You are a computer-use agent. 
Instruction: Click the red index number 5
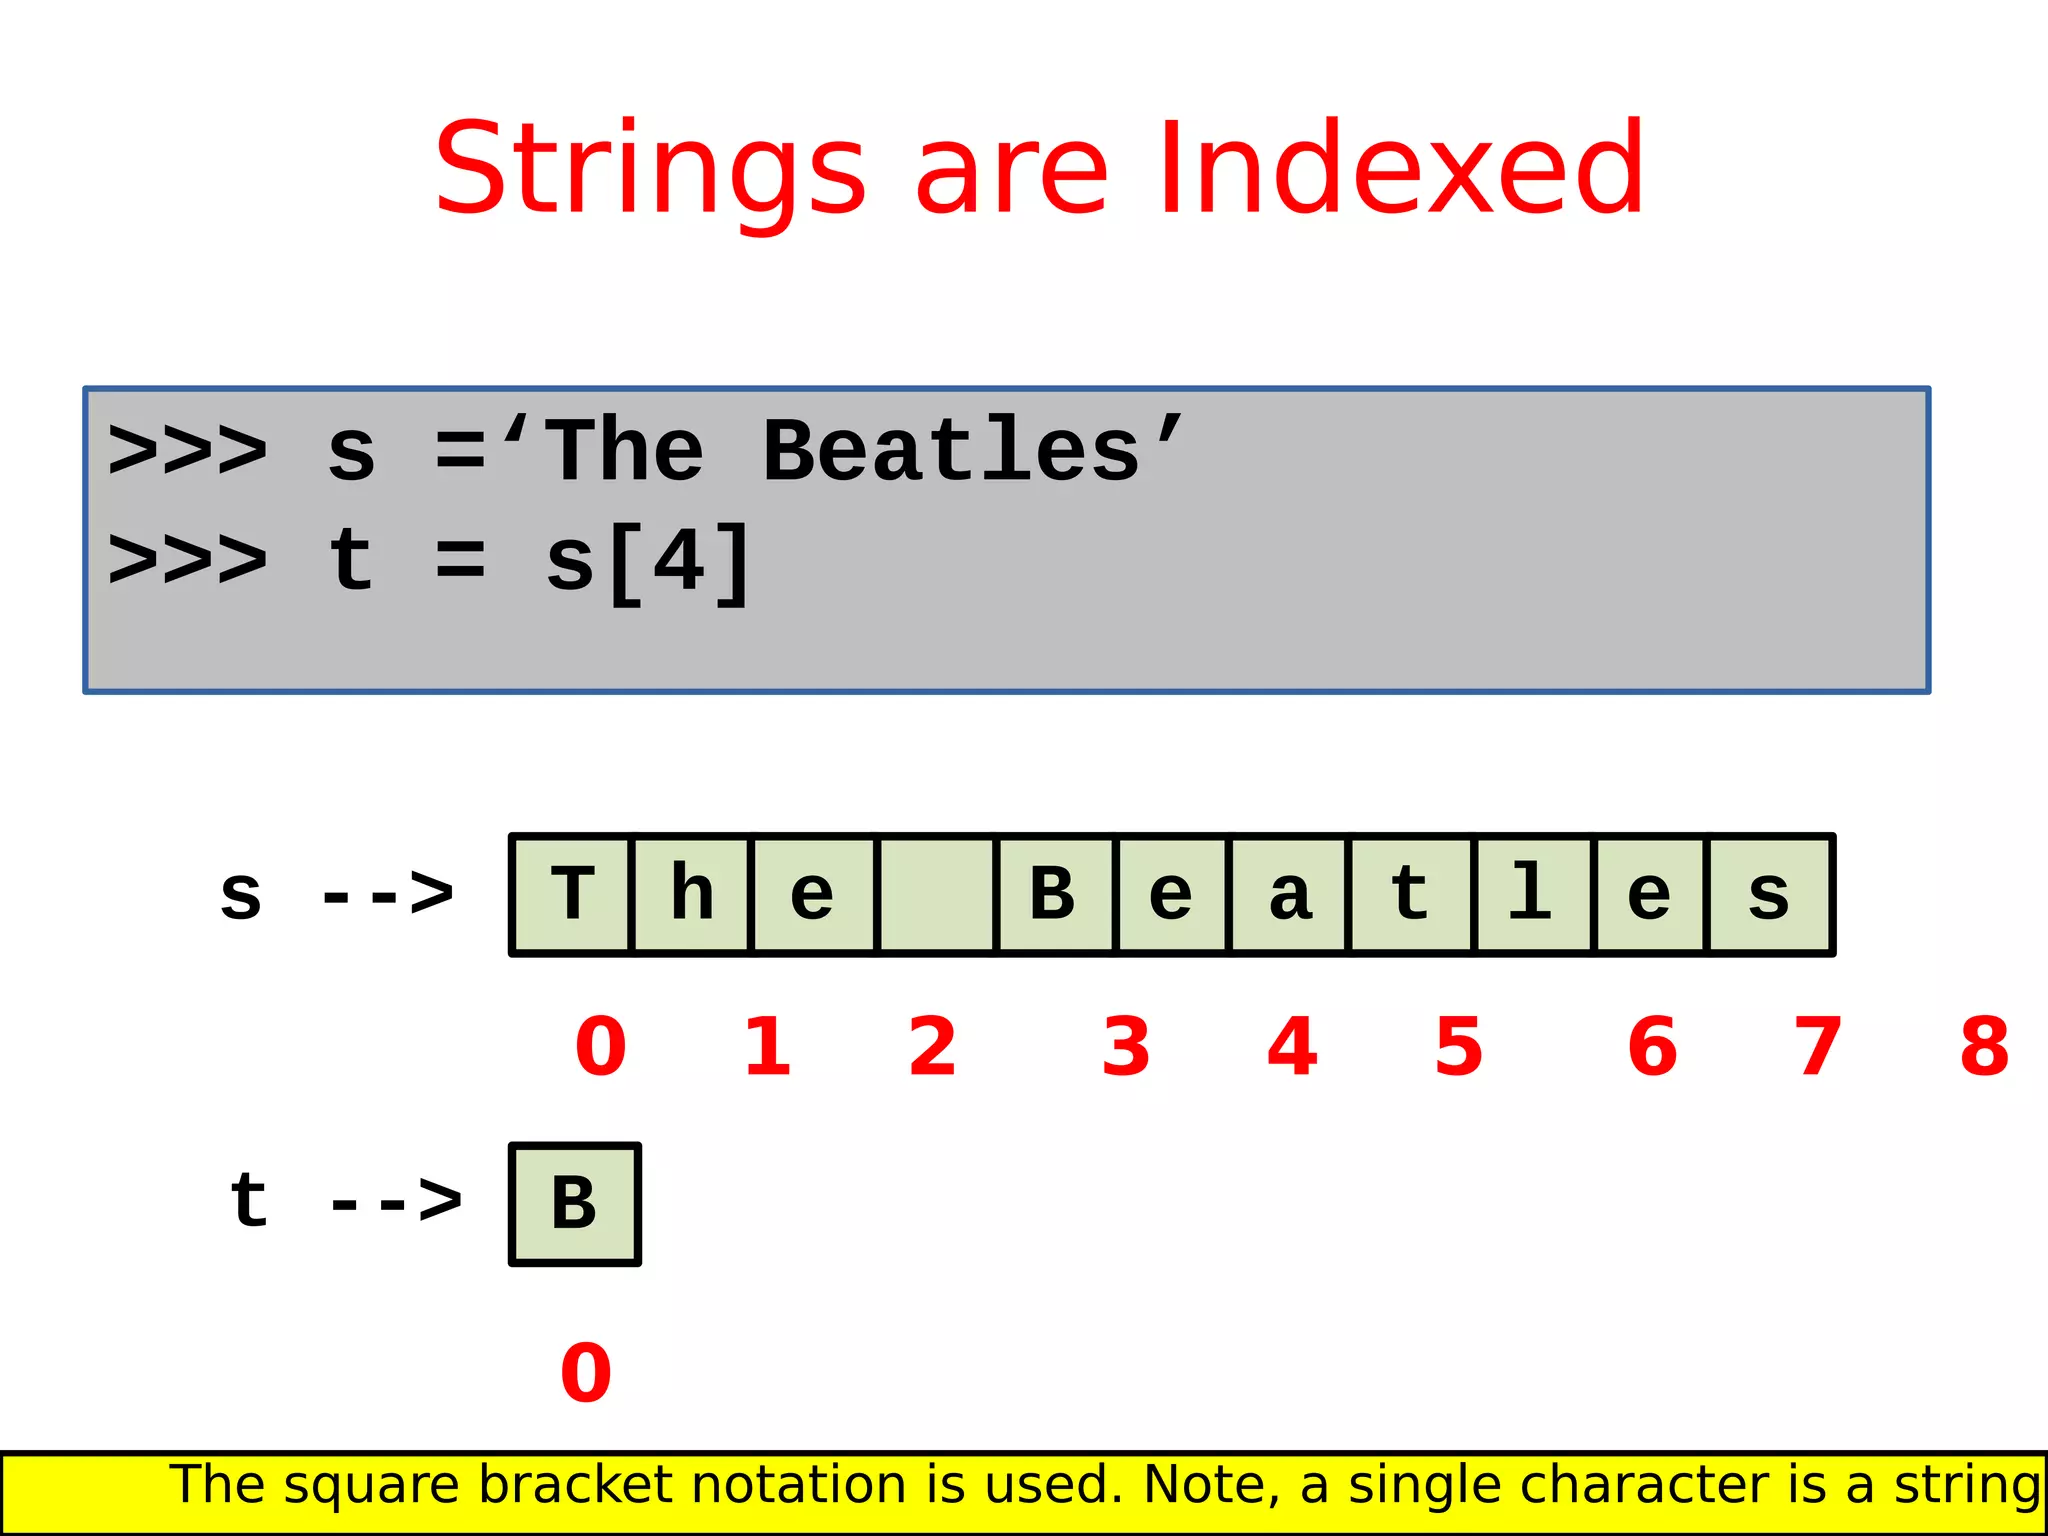(x=1459, y=1047)
